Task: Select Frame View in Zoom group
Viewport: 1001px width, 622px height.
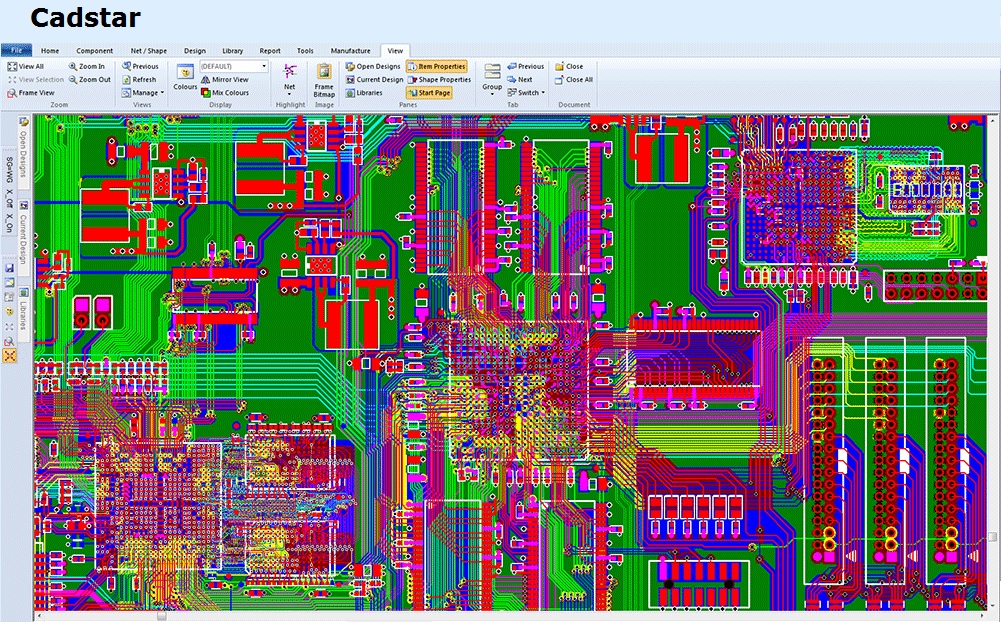Action: click(x=31, y=93)
